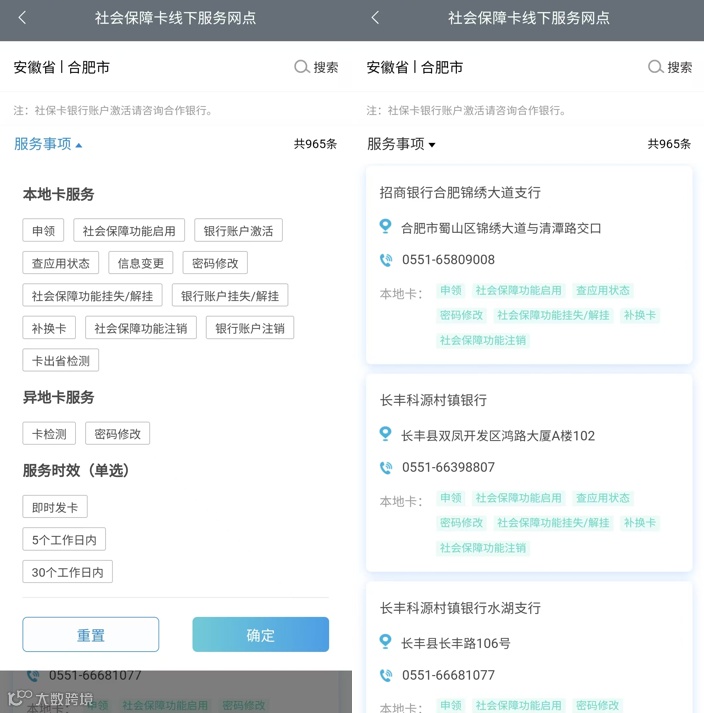Tap address 合肥市蜀山区锦绣大道与清潭路交口

point(501,228)
